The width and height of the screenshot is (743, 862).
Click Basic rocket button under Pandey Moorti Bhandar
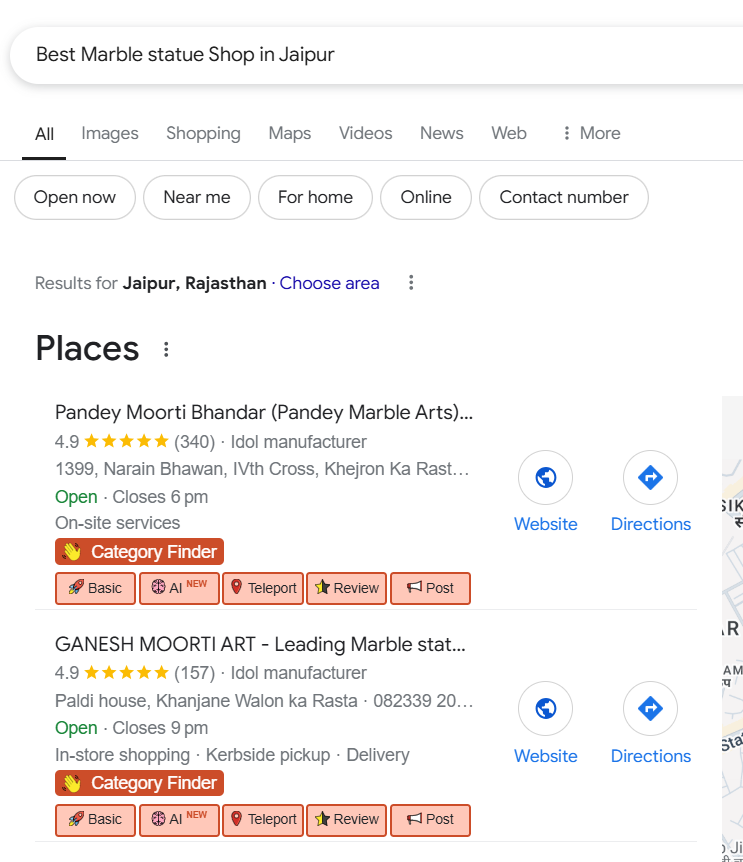[x=95, y=588]
